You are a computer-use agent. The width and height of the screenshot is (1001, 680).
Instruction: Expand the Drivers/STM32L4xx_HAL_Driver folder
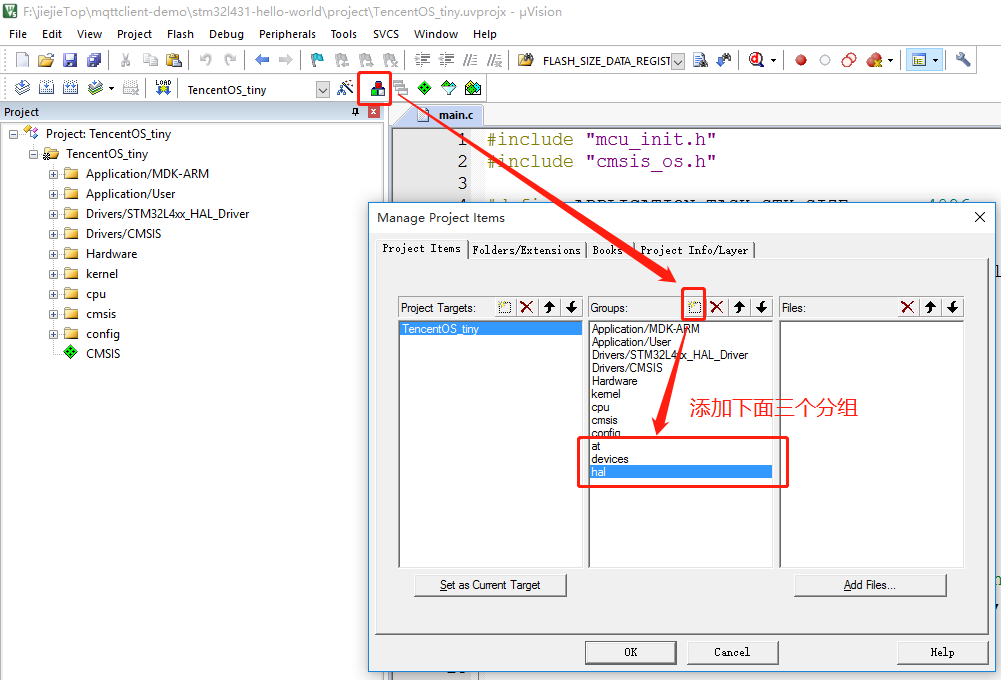tap(54, 215)
